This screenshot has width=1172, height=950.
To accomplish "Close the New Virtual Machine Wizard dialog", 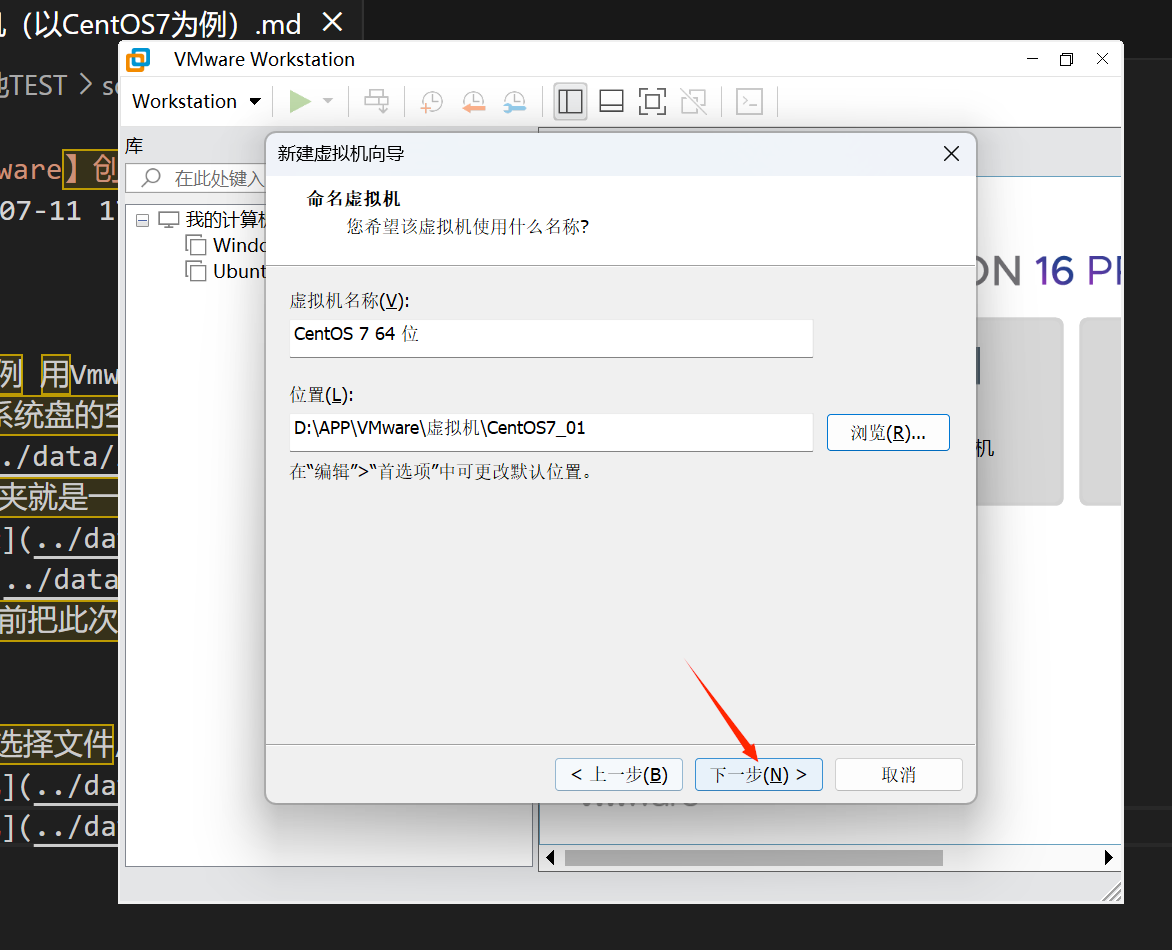I will click(951, 154).
